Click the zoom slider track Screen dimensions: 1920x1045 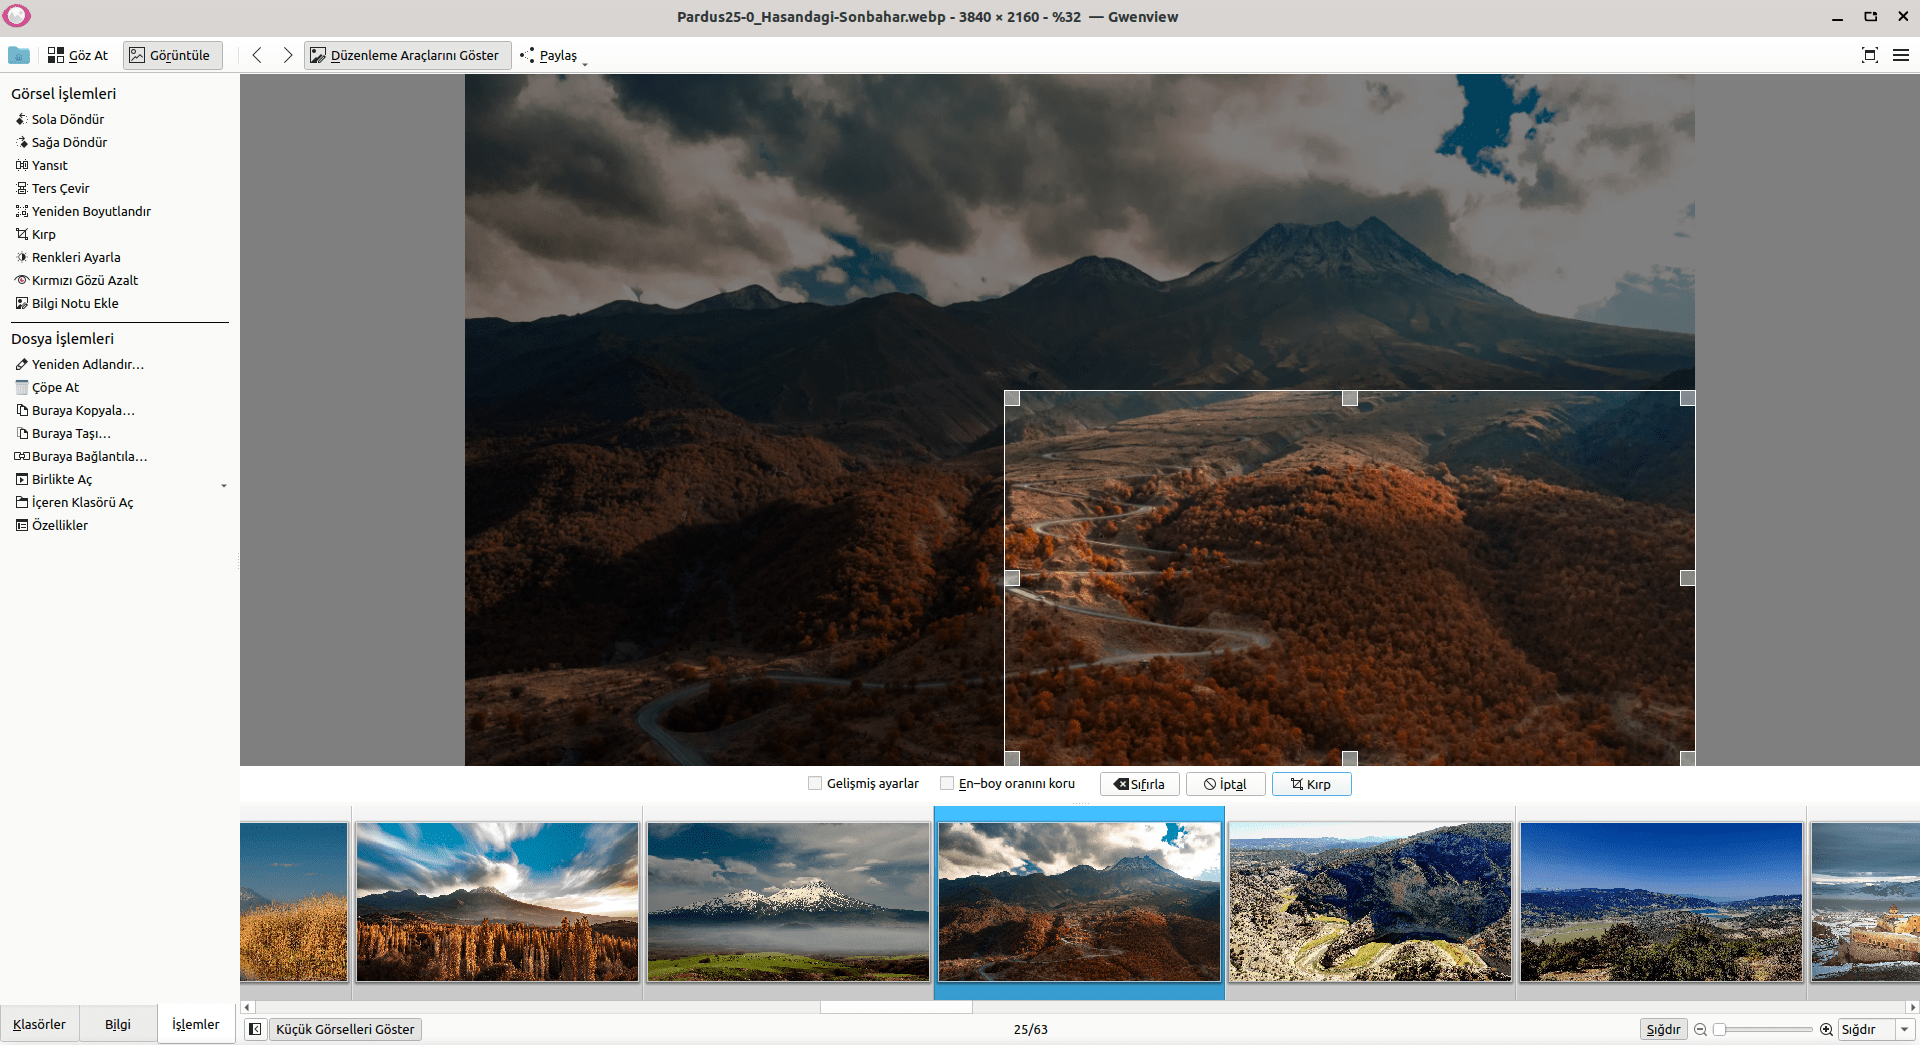(1765, 1029)
